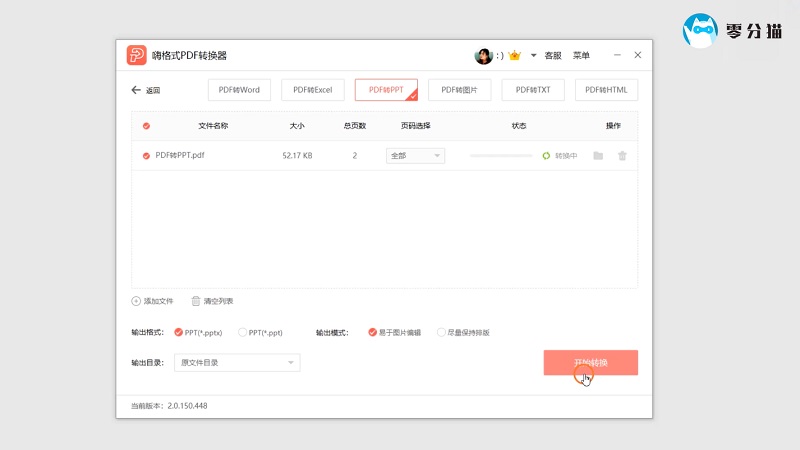Switch to PDF转Excel tab
Image resolution: width=800 pixels, height=450 pixels.
click(x=313, y=90)
